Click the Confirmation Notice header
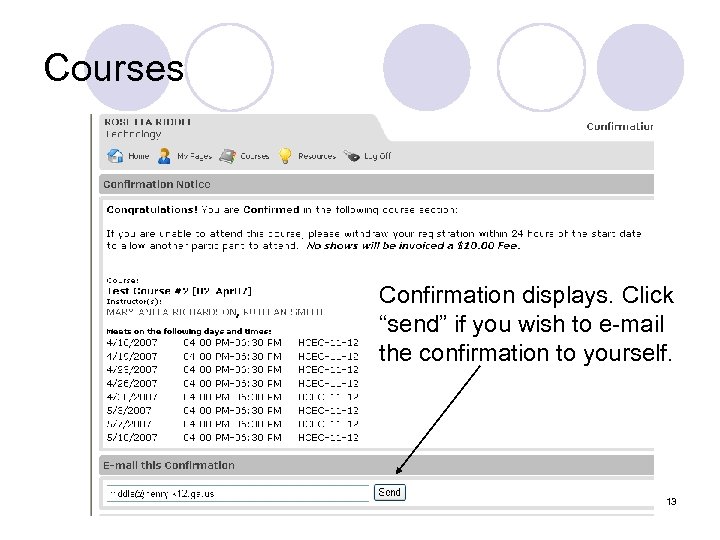This screenshot has width=720, height=540. pos(377,184)
